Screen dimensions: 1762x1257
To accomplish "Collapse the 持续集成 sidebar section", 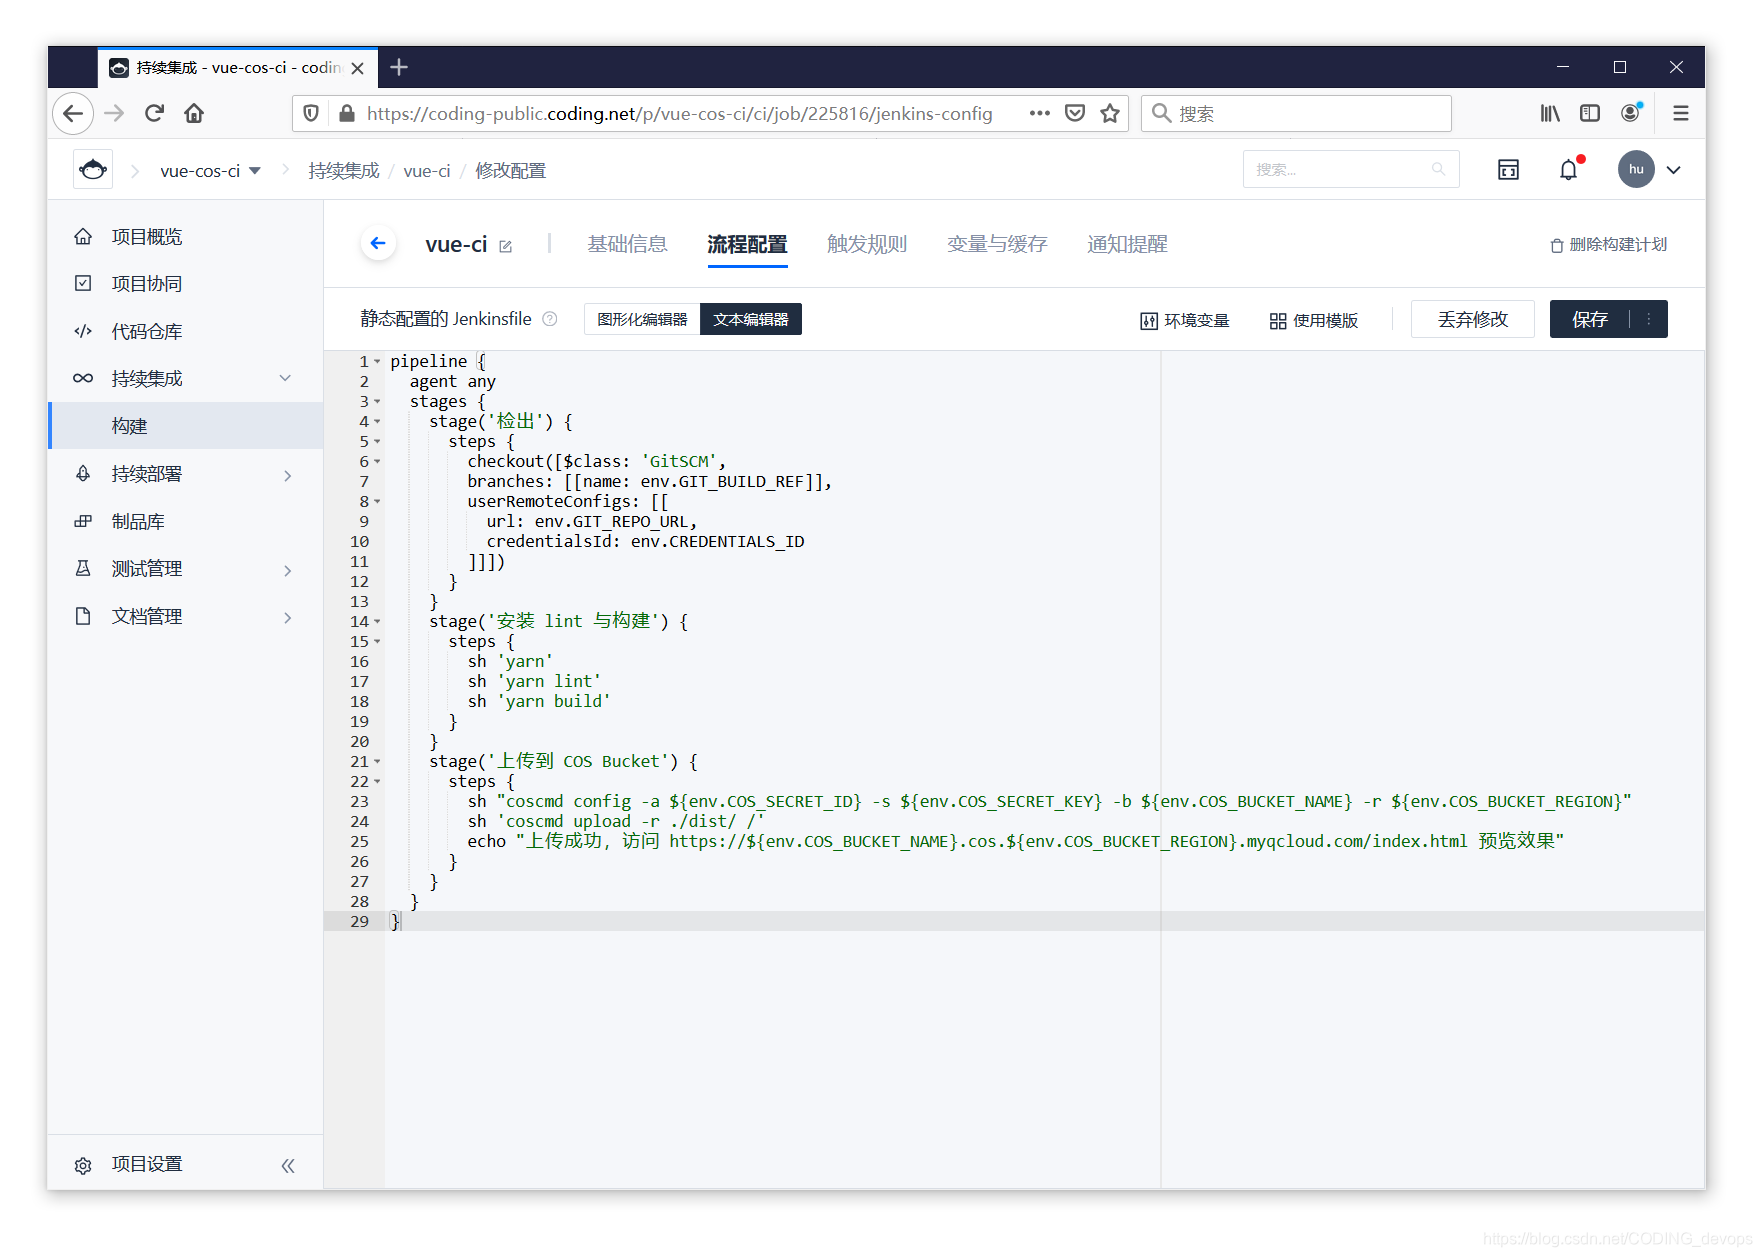I will pyautogui.click(x=285, y=378).
